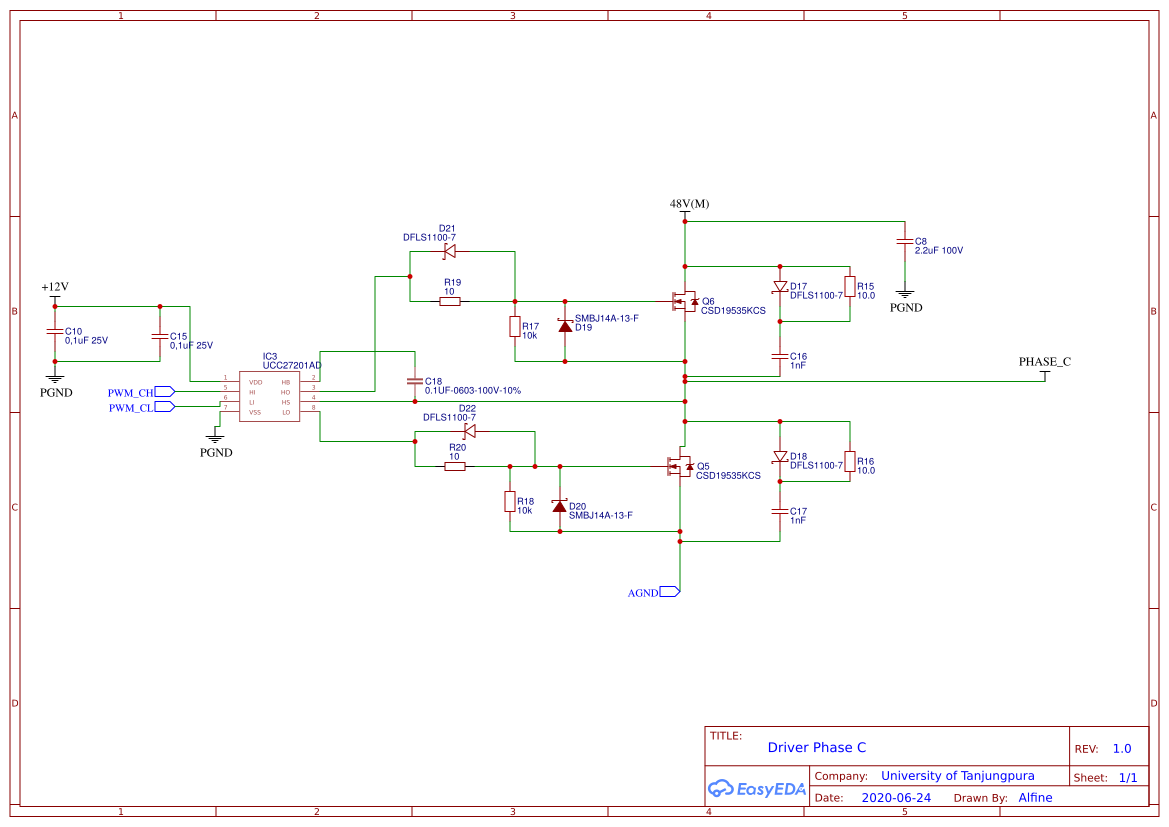The image size is (1169, 827).
Task: Click the PGND ground symbol below C10
Action: (55, 376)
